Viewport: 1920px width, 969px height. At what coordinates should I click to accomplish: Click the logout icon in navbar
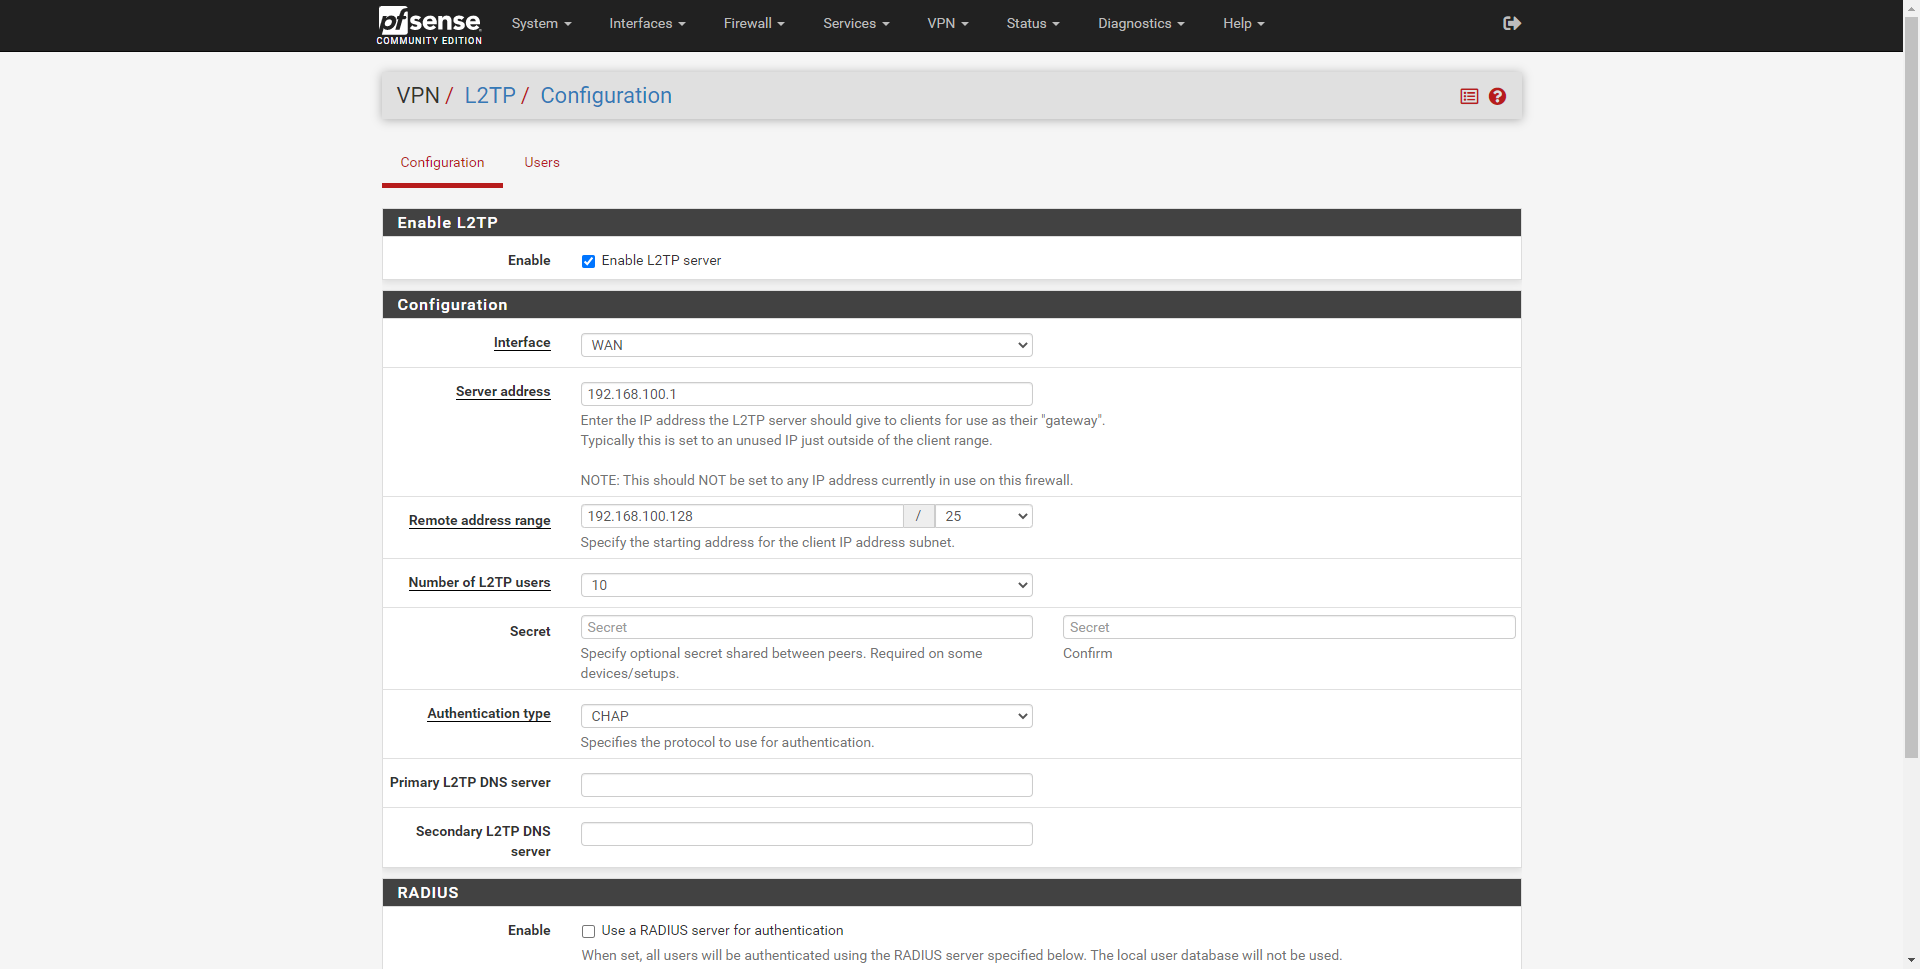(x=1511, y=23)
